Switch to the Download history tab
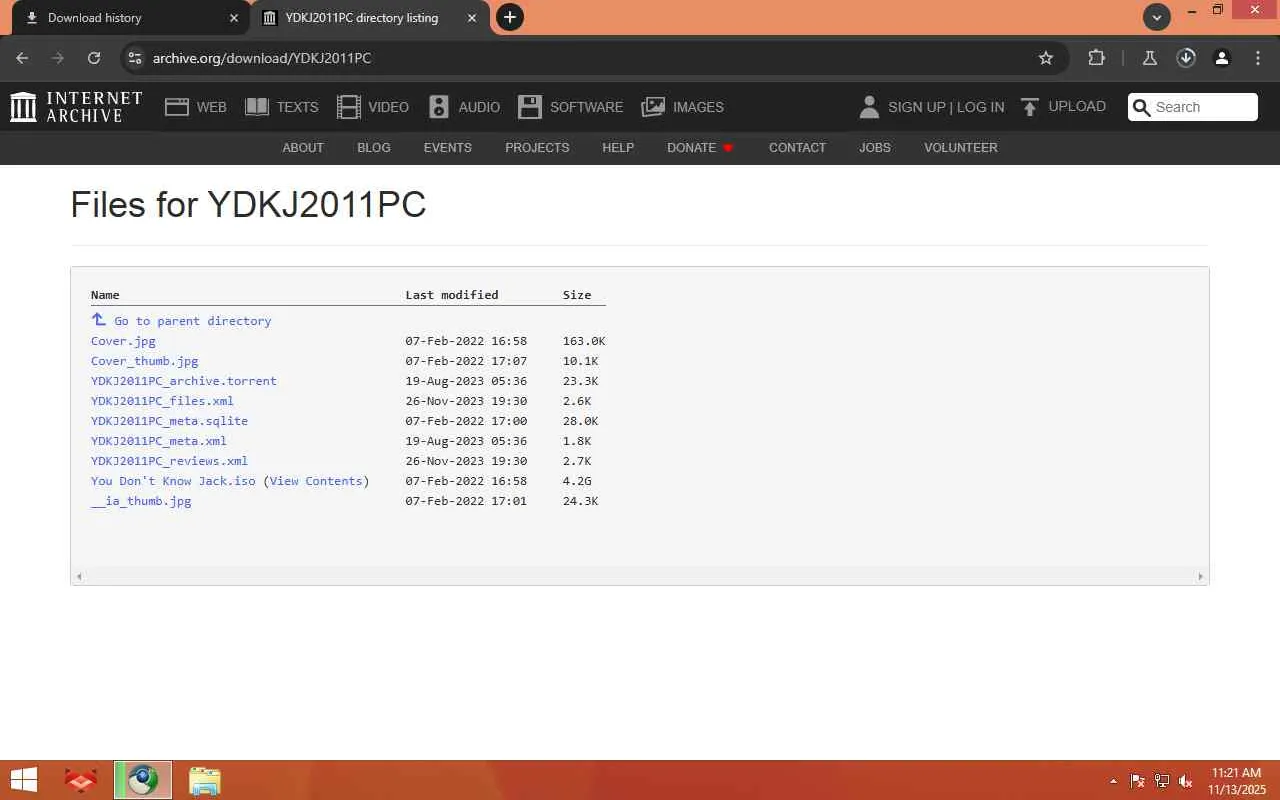1280x800 pixels. 130,18
